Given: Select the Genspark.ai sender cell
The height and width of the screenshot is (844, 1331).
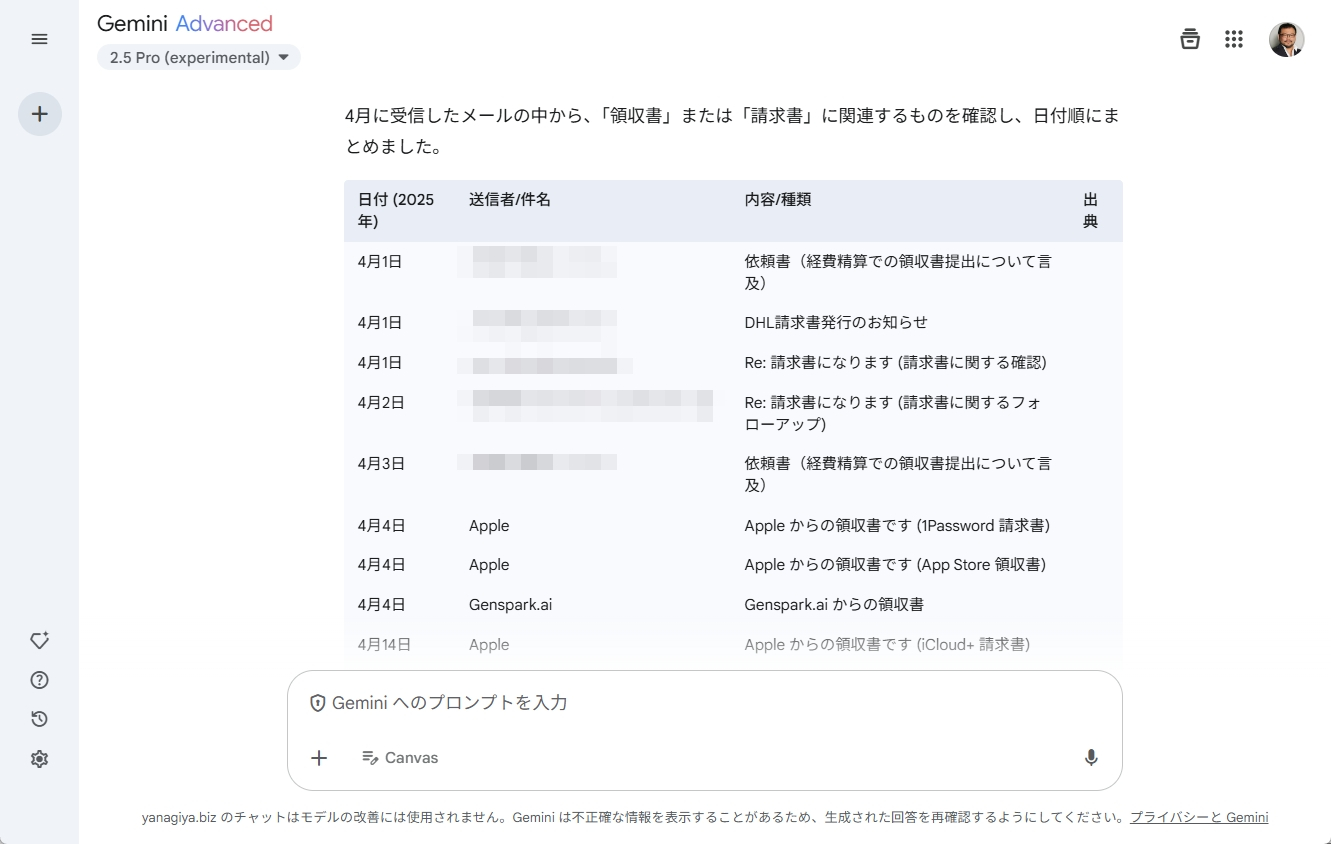Looking at the screenshot, I should coord(510,605).
